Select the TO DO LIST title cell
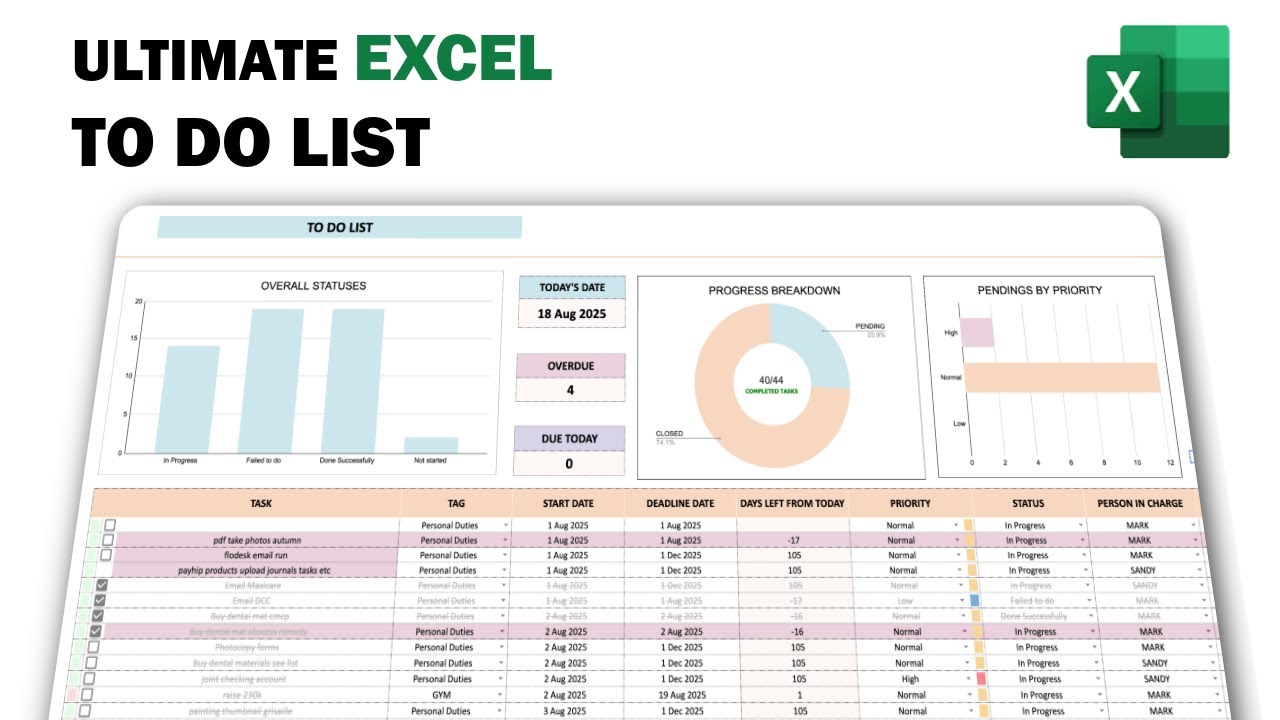 click(x=340, y=227)
